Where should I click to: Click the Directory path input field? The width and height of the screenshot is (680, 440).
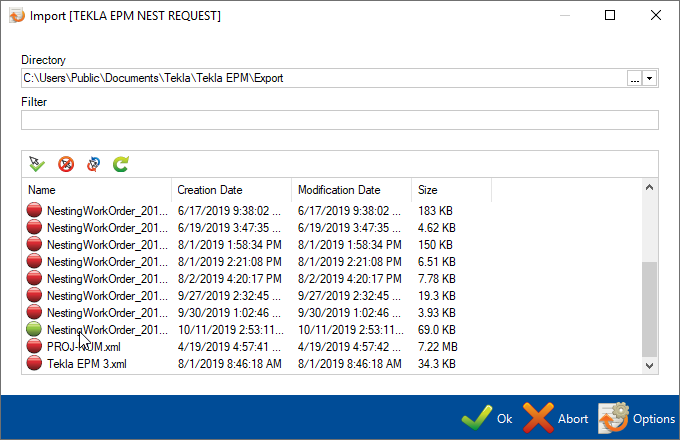click(x=320, y=78)
